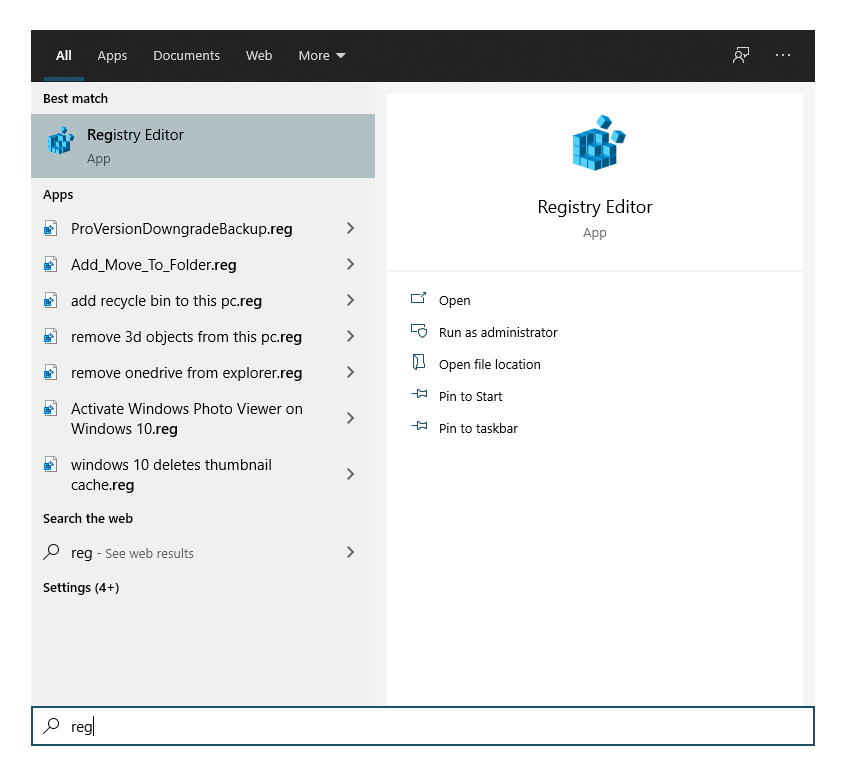844x776 pixels.
Task: Click the magnifier icon beside web result reg
Action: pos(51,552)
